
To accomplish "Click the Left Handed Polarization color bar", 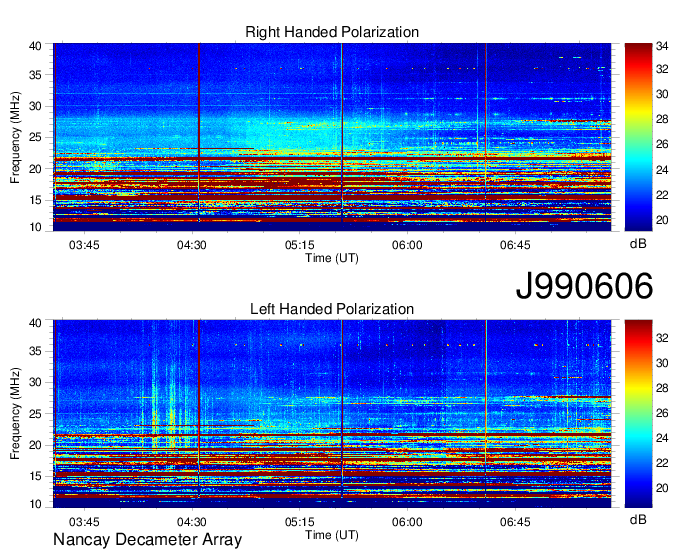I will pos(638,414).
